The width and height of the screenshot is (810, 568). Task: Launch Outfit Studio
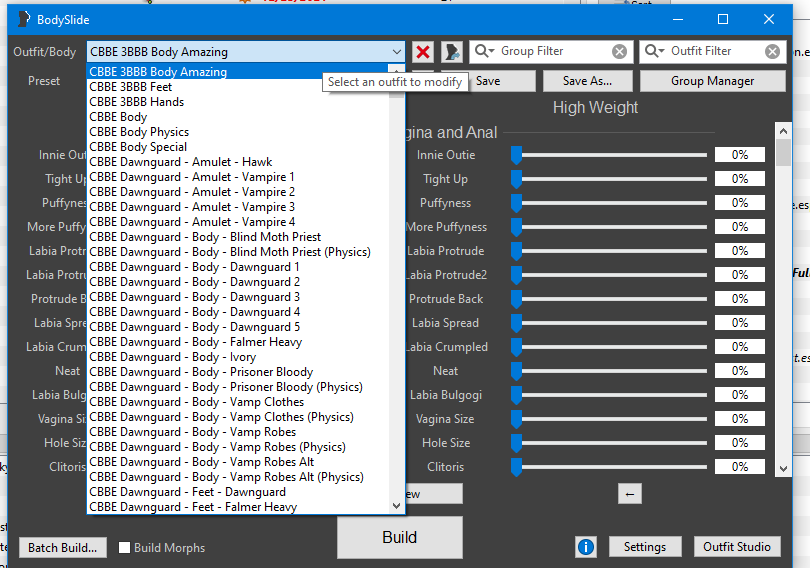click(x=737, y=547)
